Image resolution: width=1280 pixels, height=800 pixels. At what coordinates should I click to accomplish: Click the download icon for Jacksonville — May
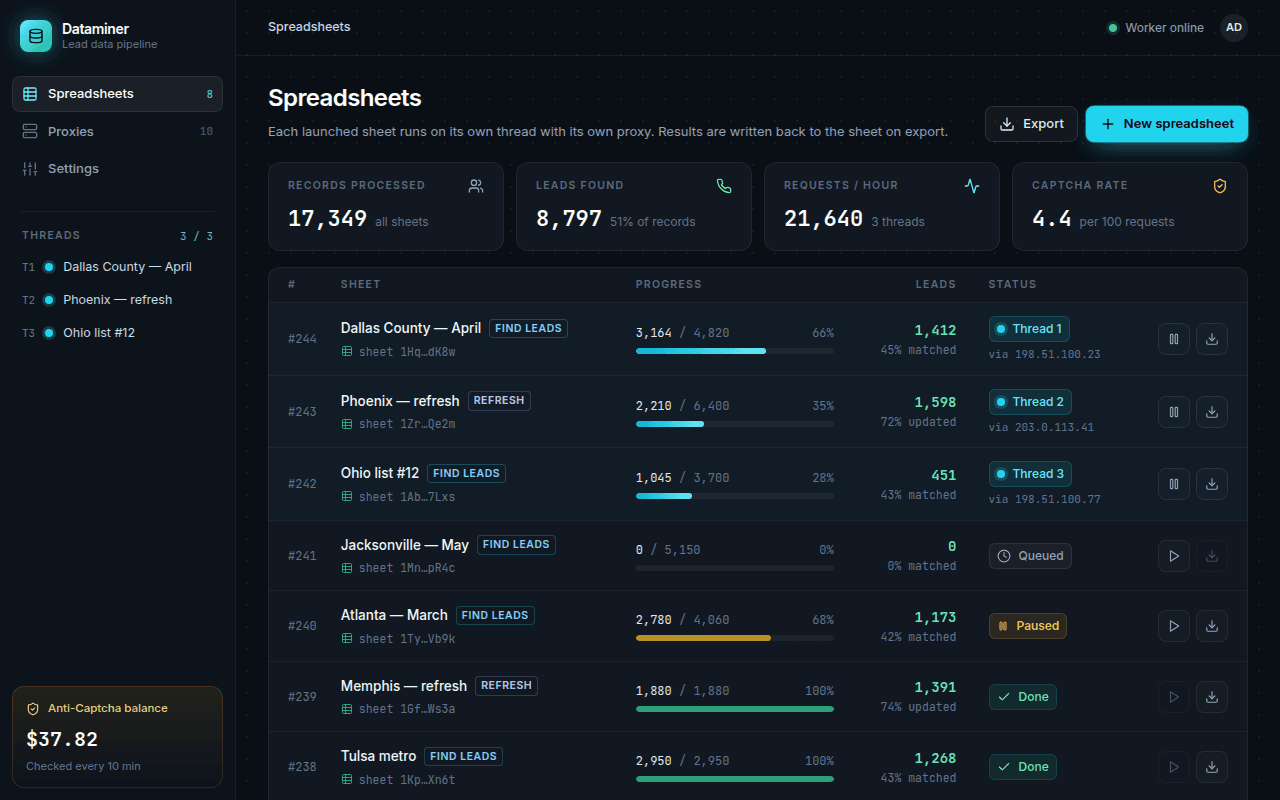pyautogui.click(x=1212, y=556)
